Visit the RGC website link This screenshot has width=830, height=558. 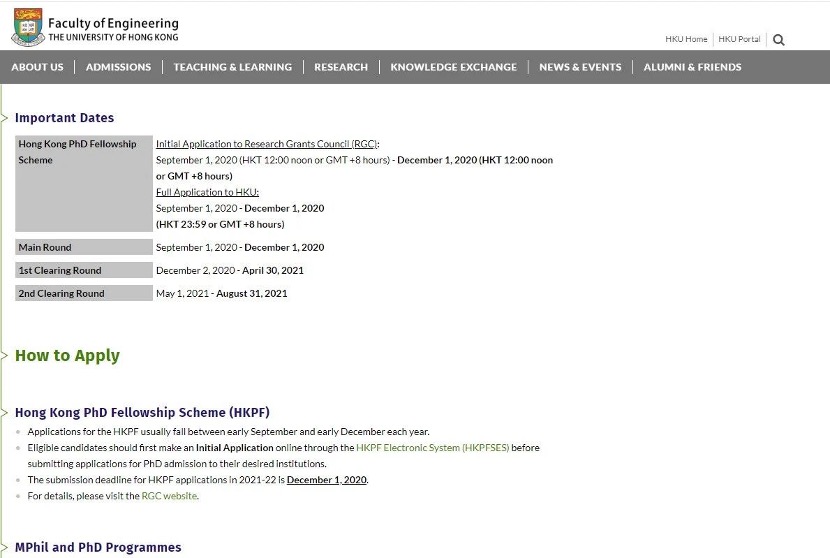click(169, 496)
